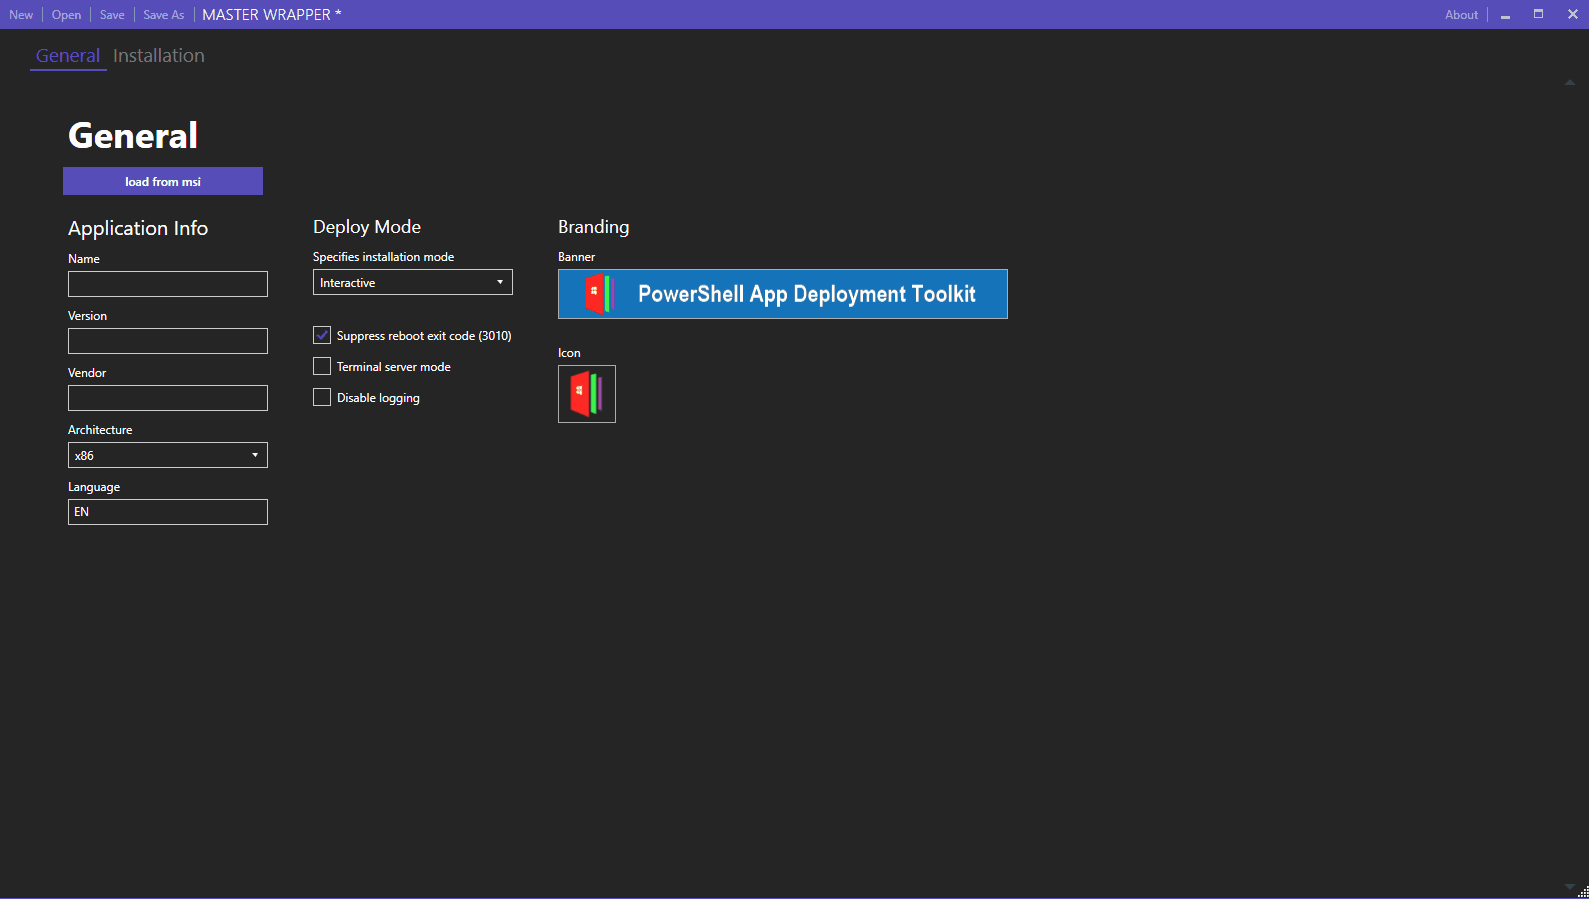Open an existing wrapper file
The width and height of the screenshot is (1589, 899).
tap(66, 15)
